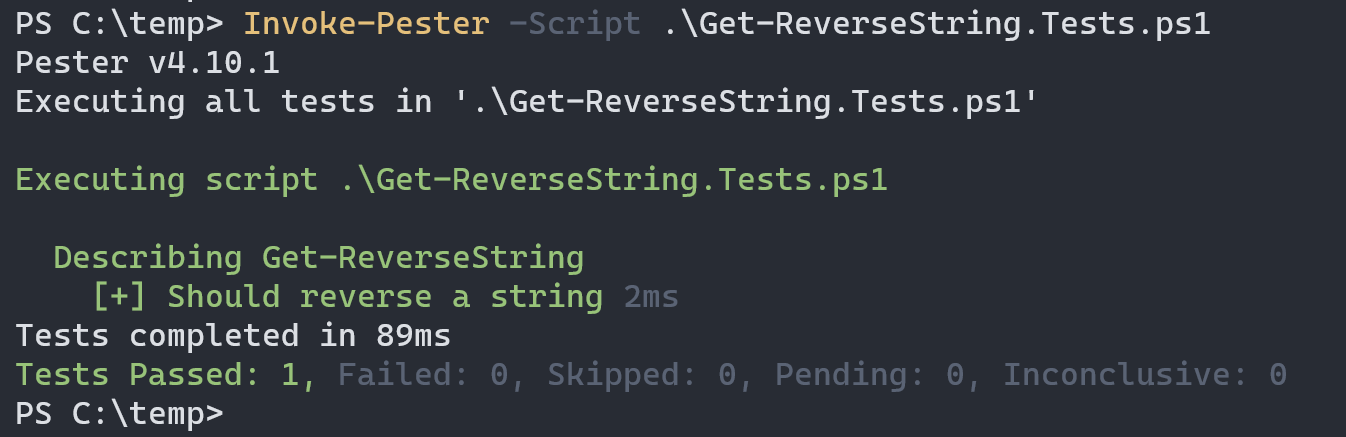Click the green .\Get-ReverseString.Tests.ps1 script path

coord(603,180)
